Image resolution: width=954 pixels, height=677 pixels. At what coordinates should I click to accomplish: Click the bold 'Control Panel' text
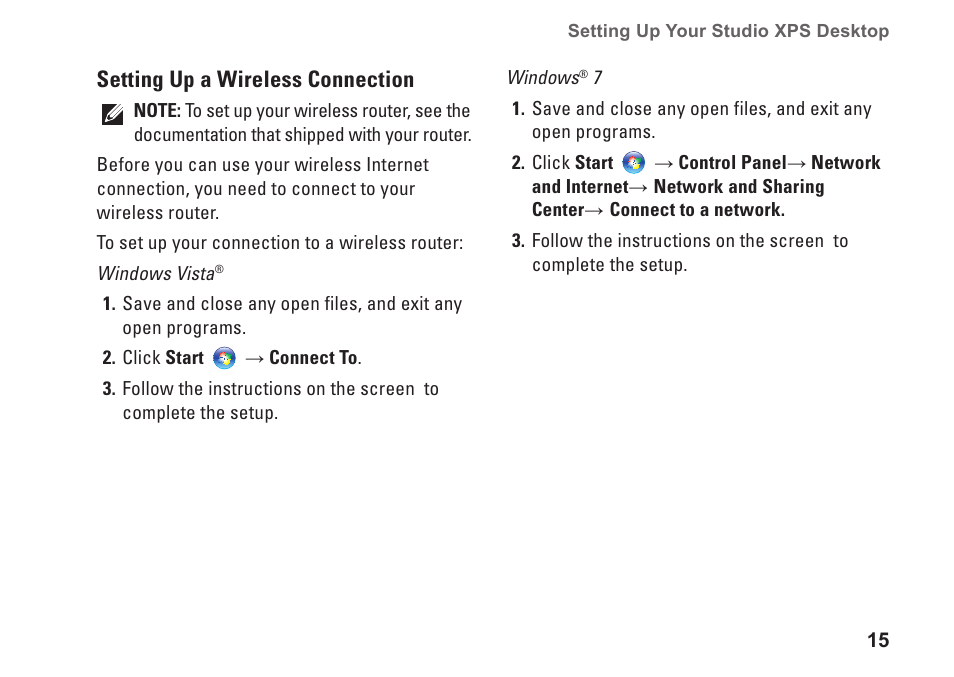click(733, 162)
